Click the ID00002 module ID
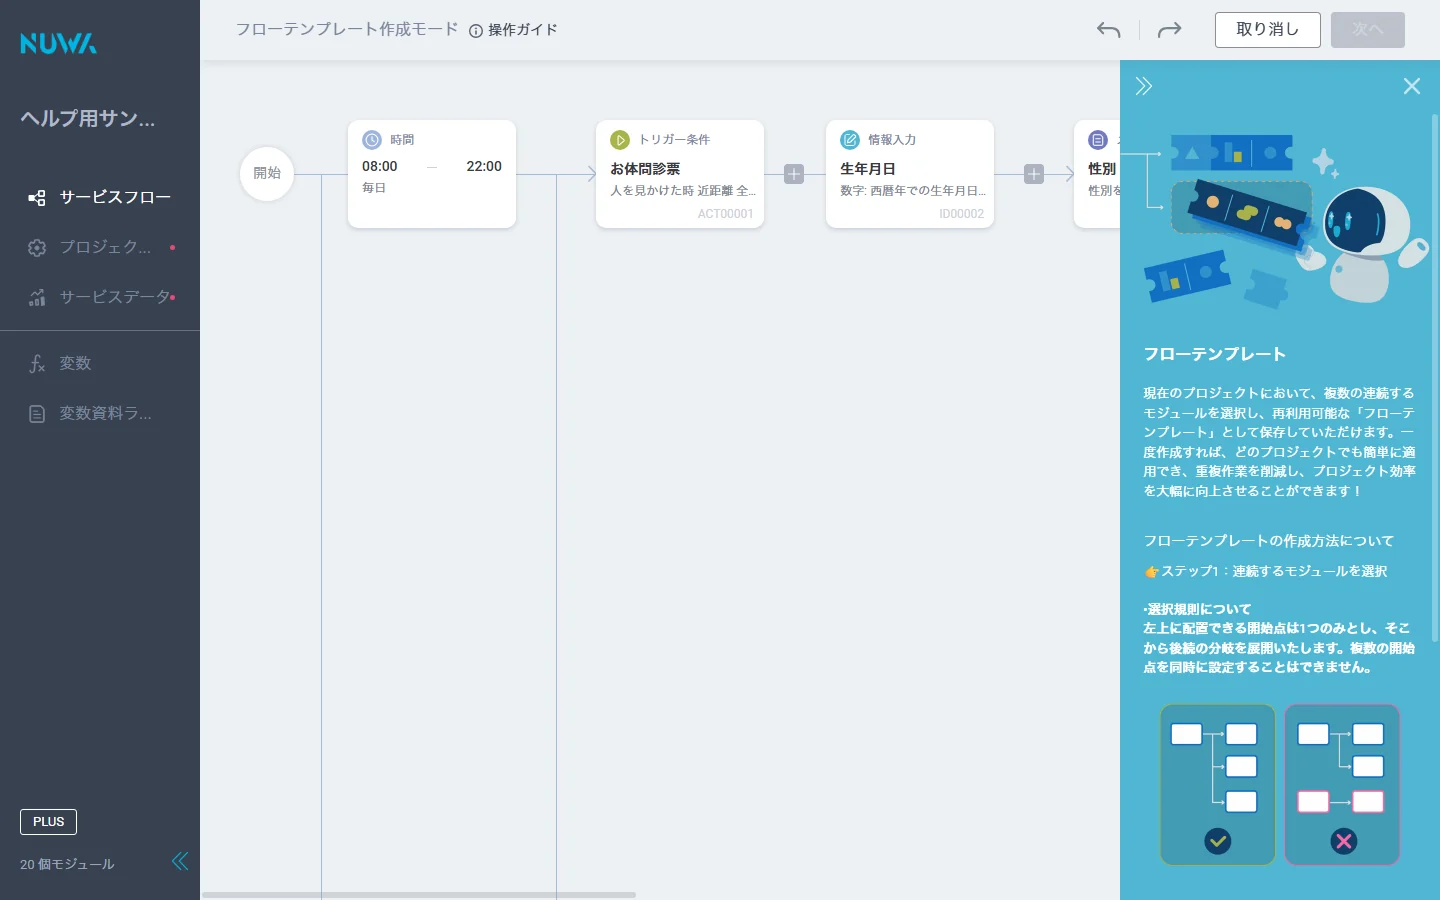Viewport: 1440px width, 900px height. pos(961,214)
